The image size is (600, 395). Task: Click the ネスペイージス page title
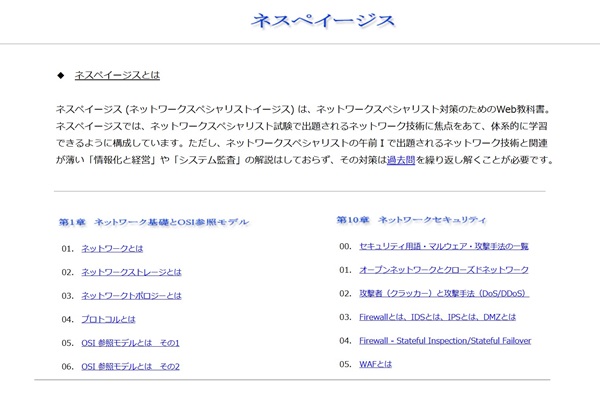coord(323,20)
